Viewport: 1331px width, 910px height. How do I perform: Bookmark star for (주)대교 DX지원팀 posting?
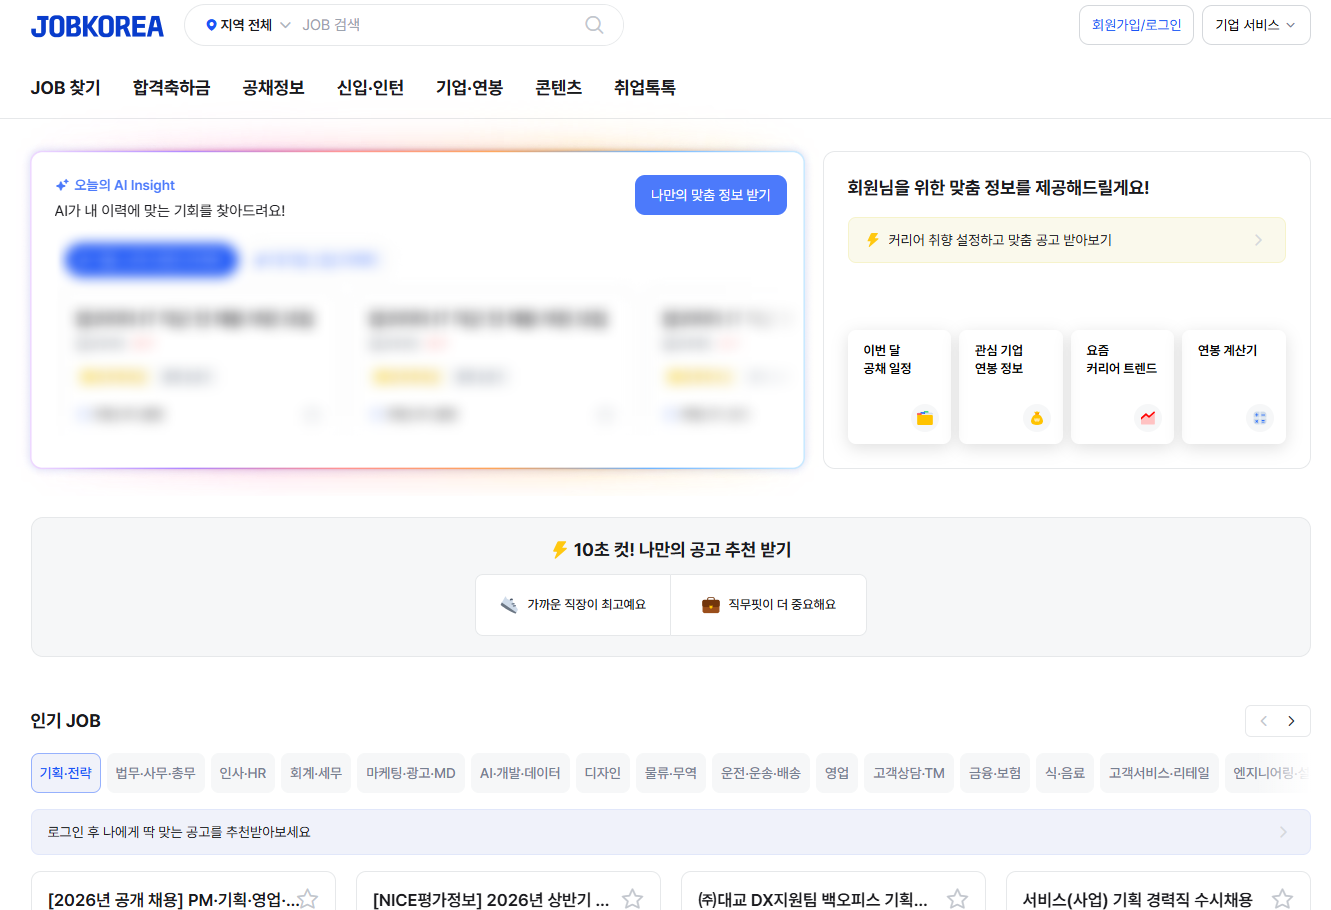pyautogui.click(x=957, y=899)
